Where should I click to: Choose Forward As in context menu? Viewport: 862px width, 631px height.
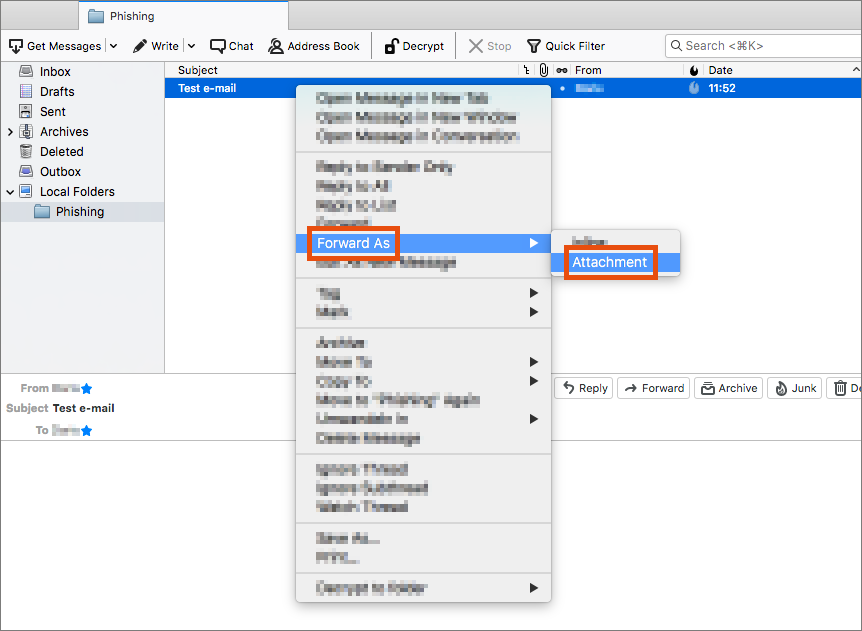[353, 243]
